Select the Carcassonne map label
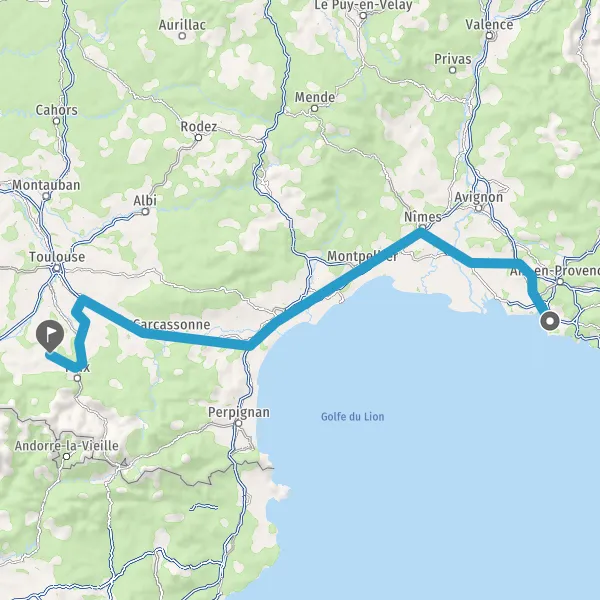Viewport: 600px width, 600px height. pos(172,324)
